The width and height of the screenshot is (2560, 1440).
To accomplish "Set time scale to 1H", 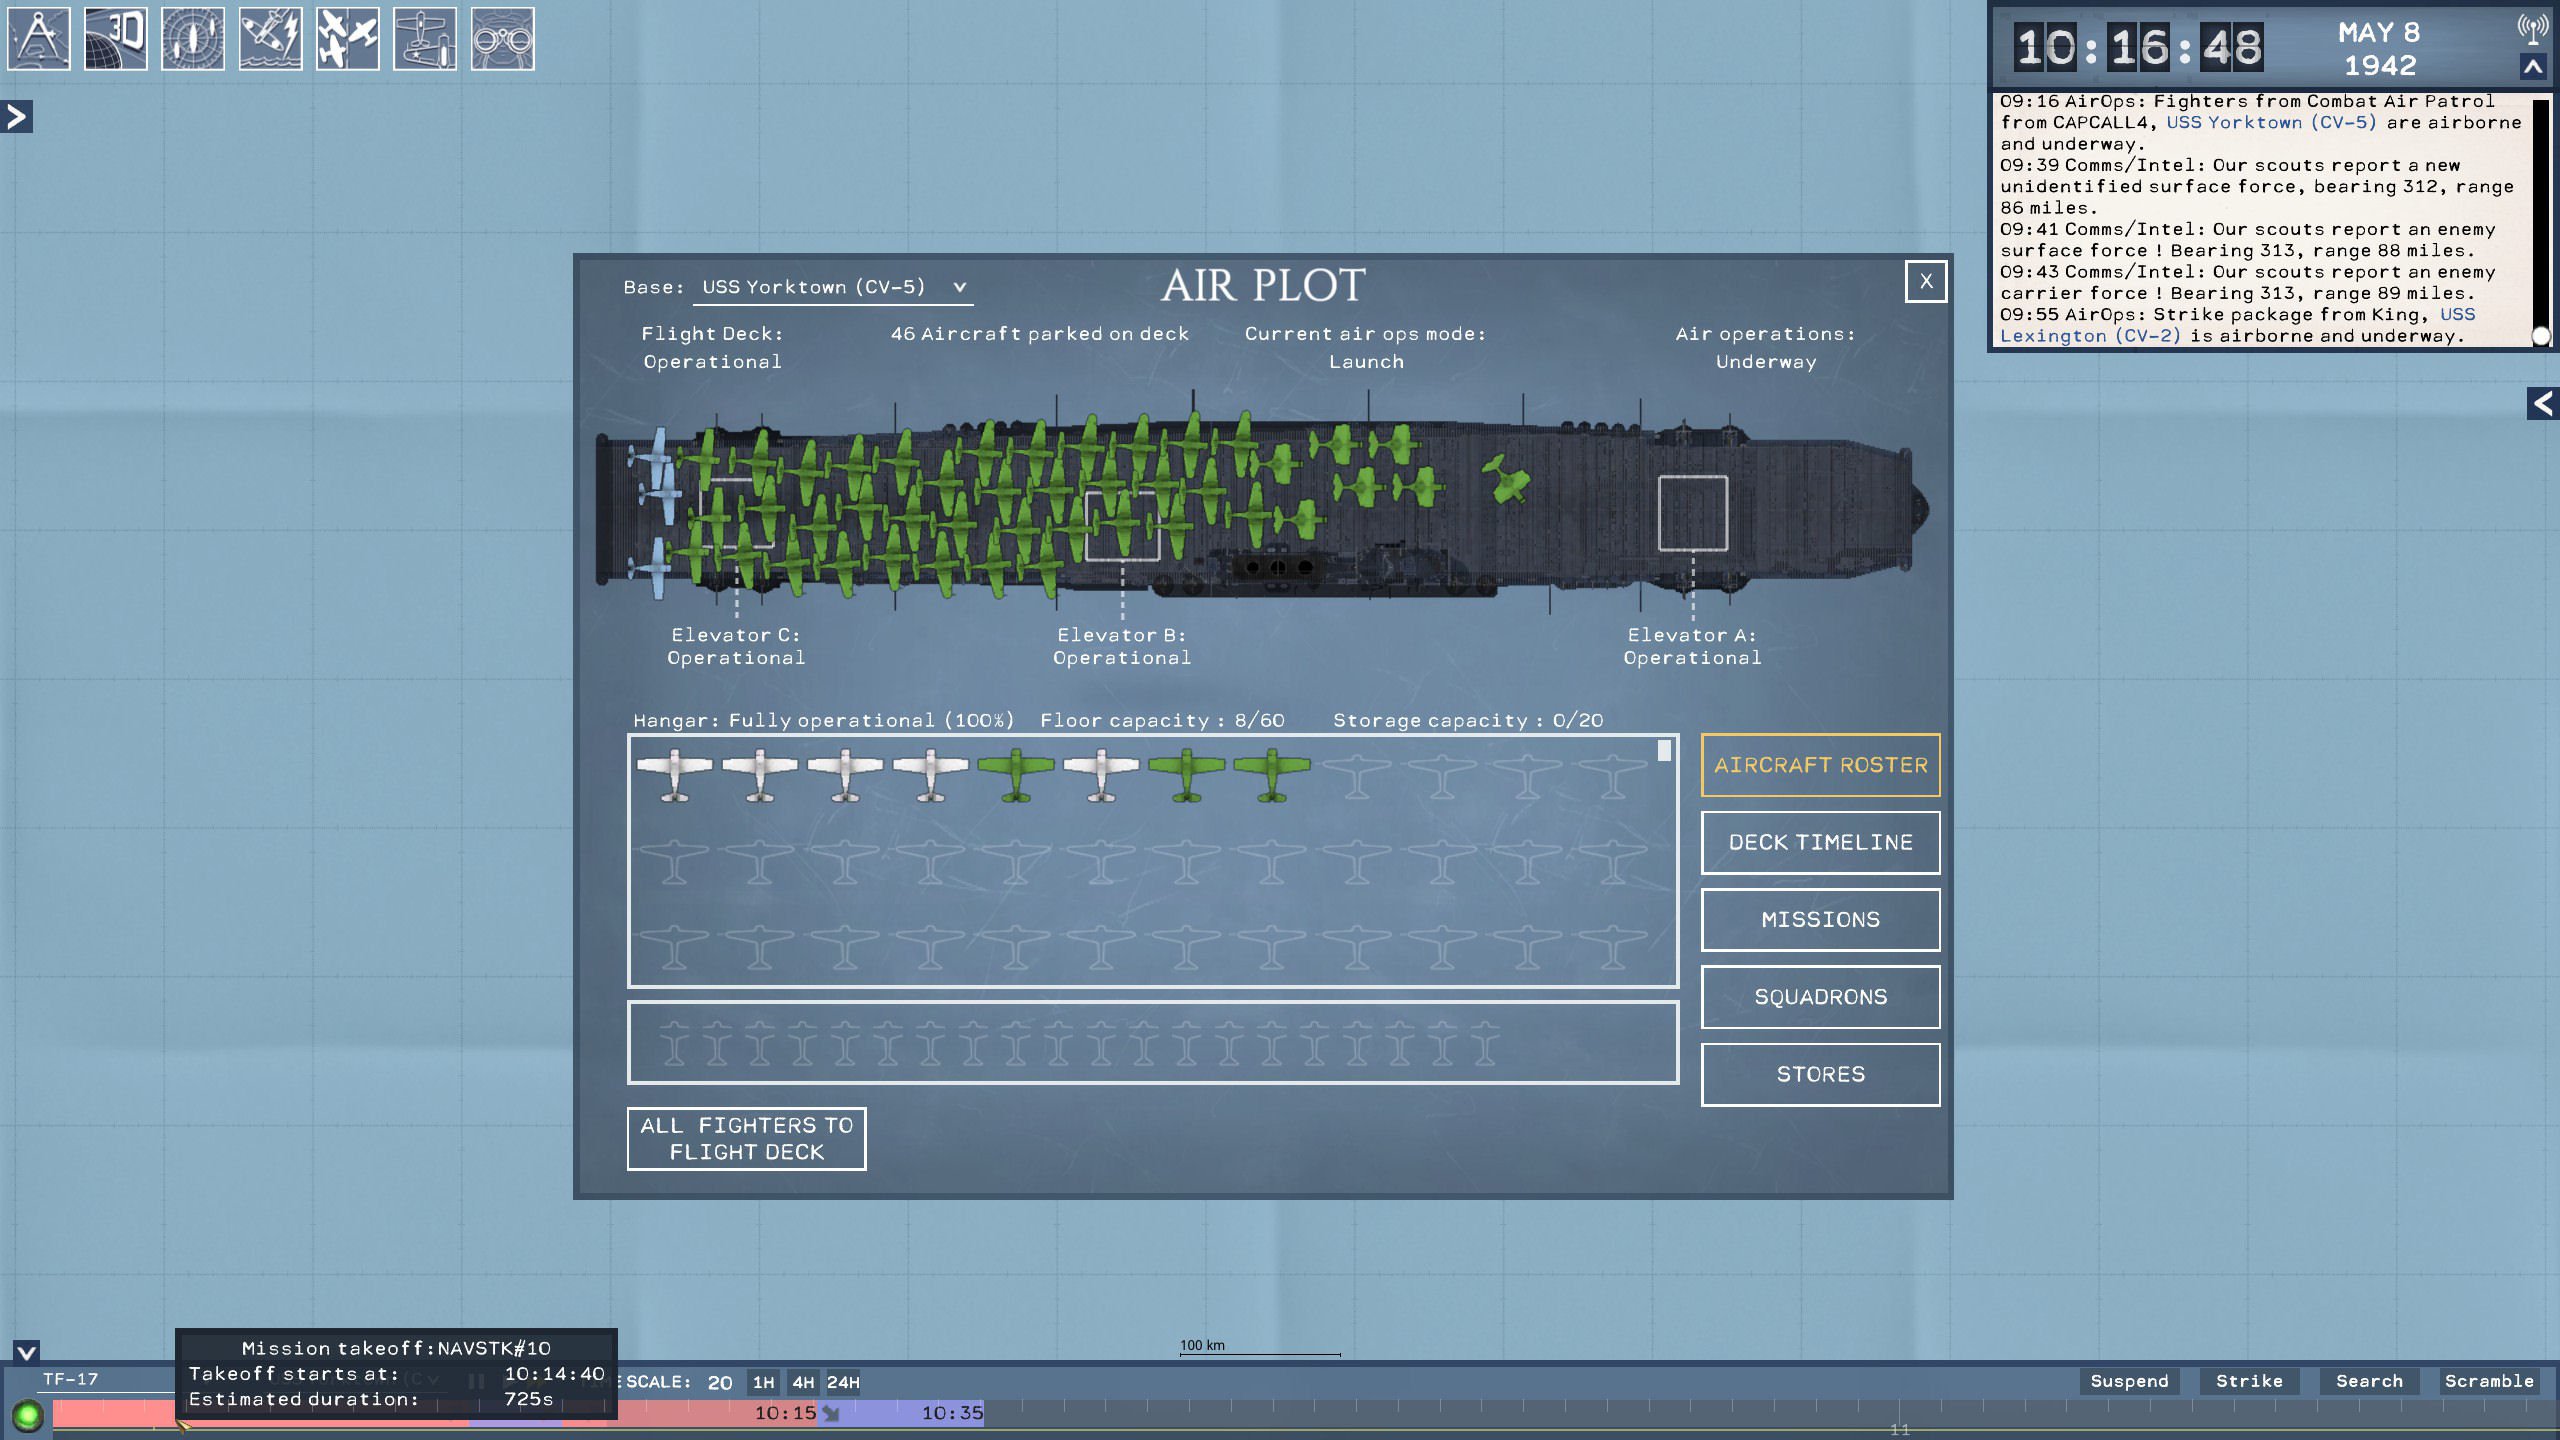I will pyautogui.click(x=764, y=1382).
